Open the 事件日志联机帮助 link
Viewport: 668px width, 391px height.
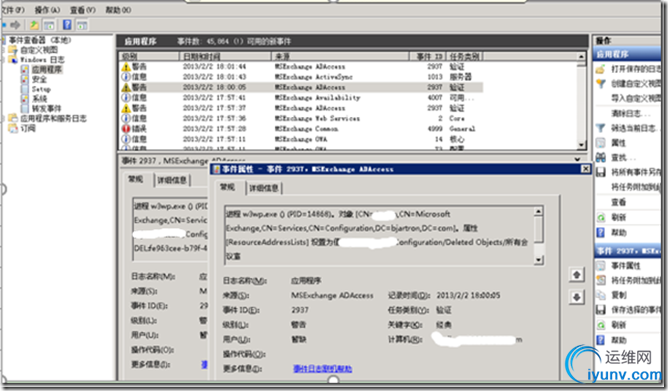[322, 368]
